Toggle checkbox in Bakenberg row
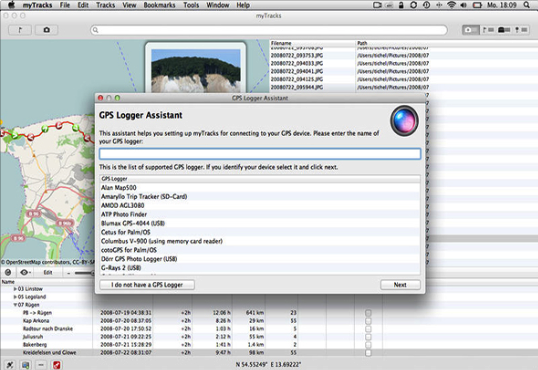This screenshot has height=370, width=538. (x=368, y=345)
